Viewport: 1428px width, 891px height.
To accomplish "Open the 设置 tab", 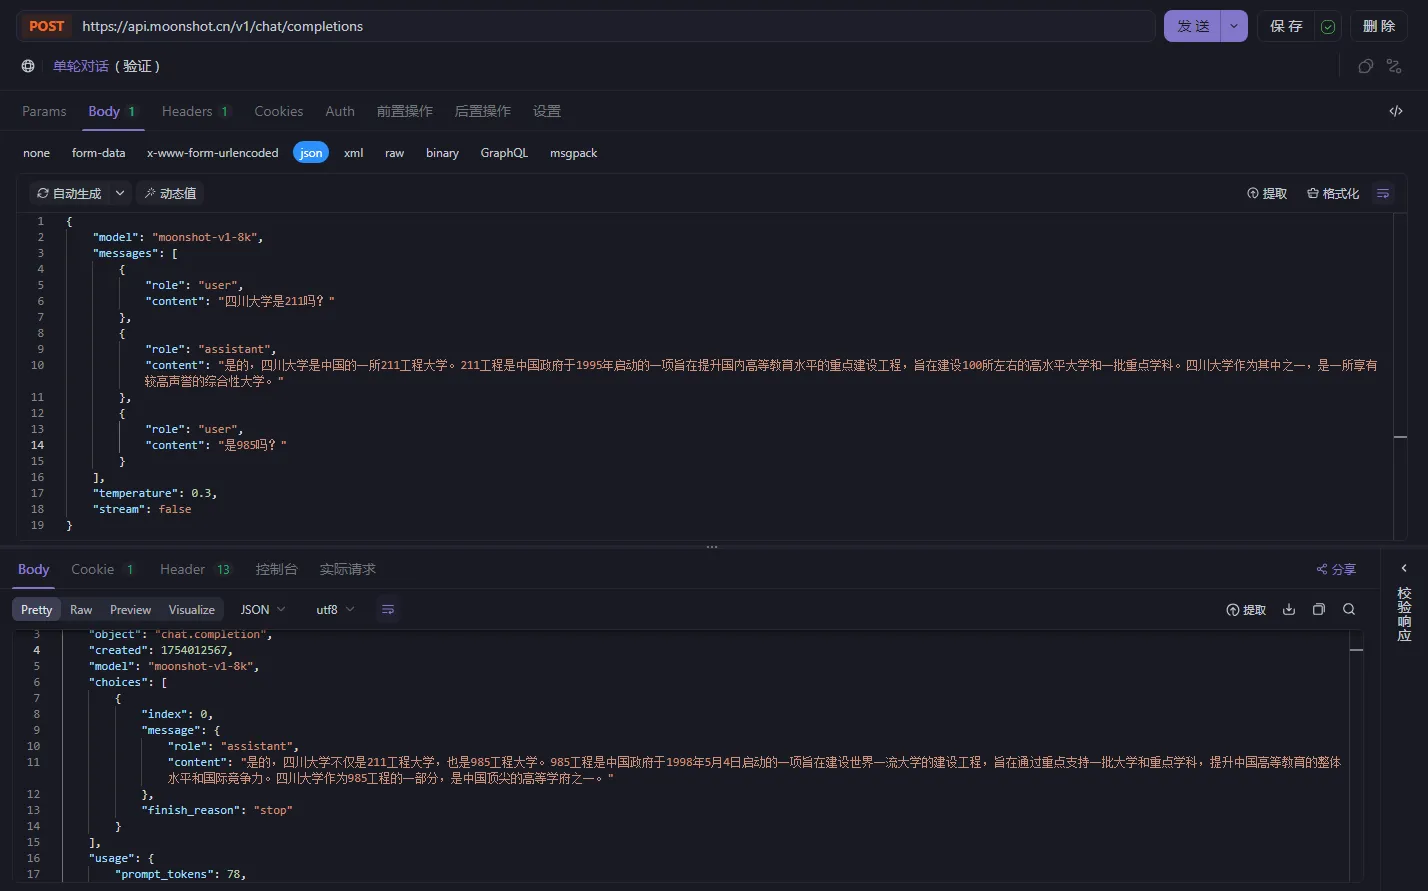I will (547, 111).
